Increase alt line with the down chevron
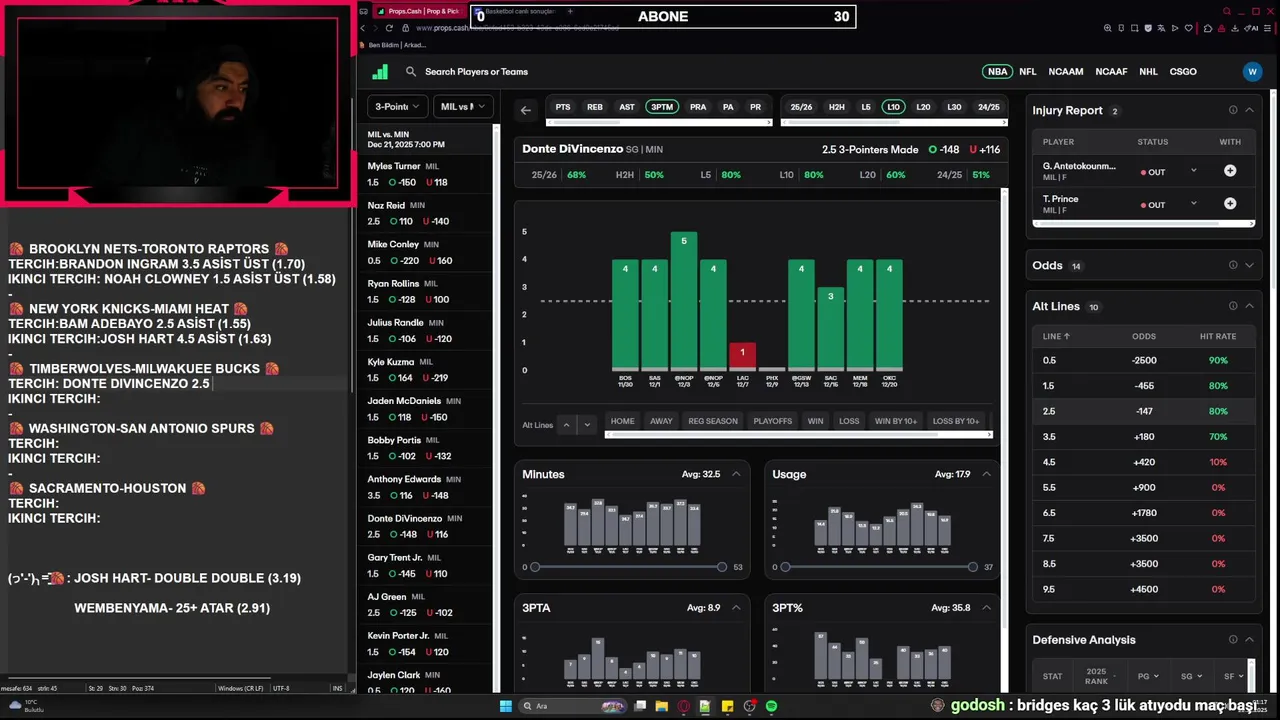 coord(587,425)
